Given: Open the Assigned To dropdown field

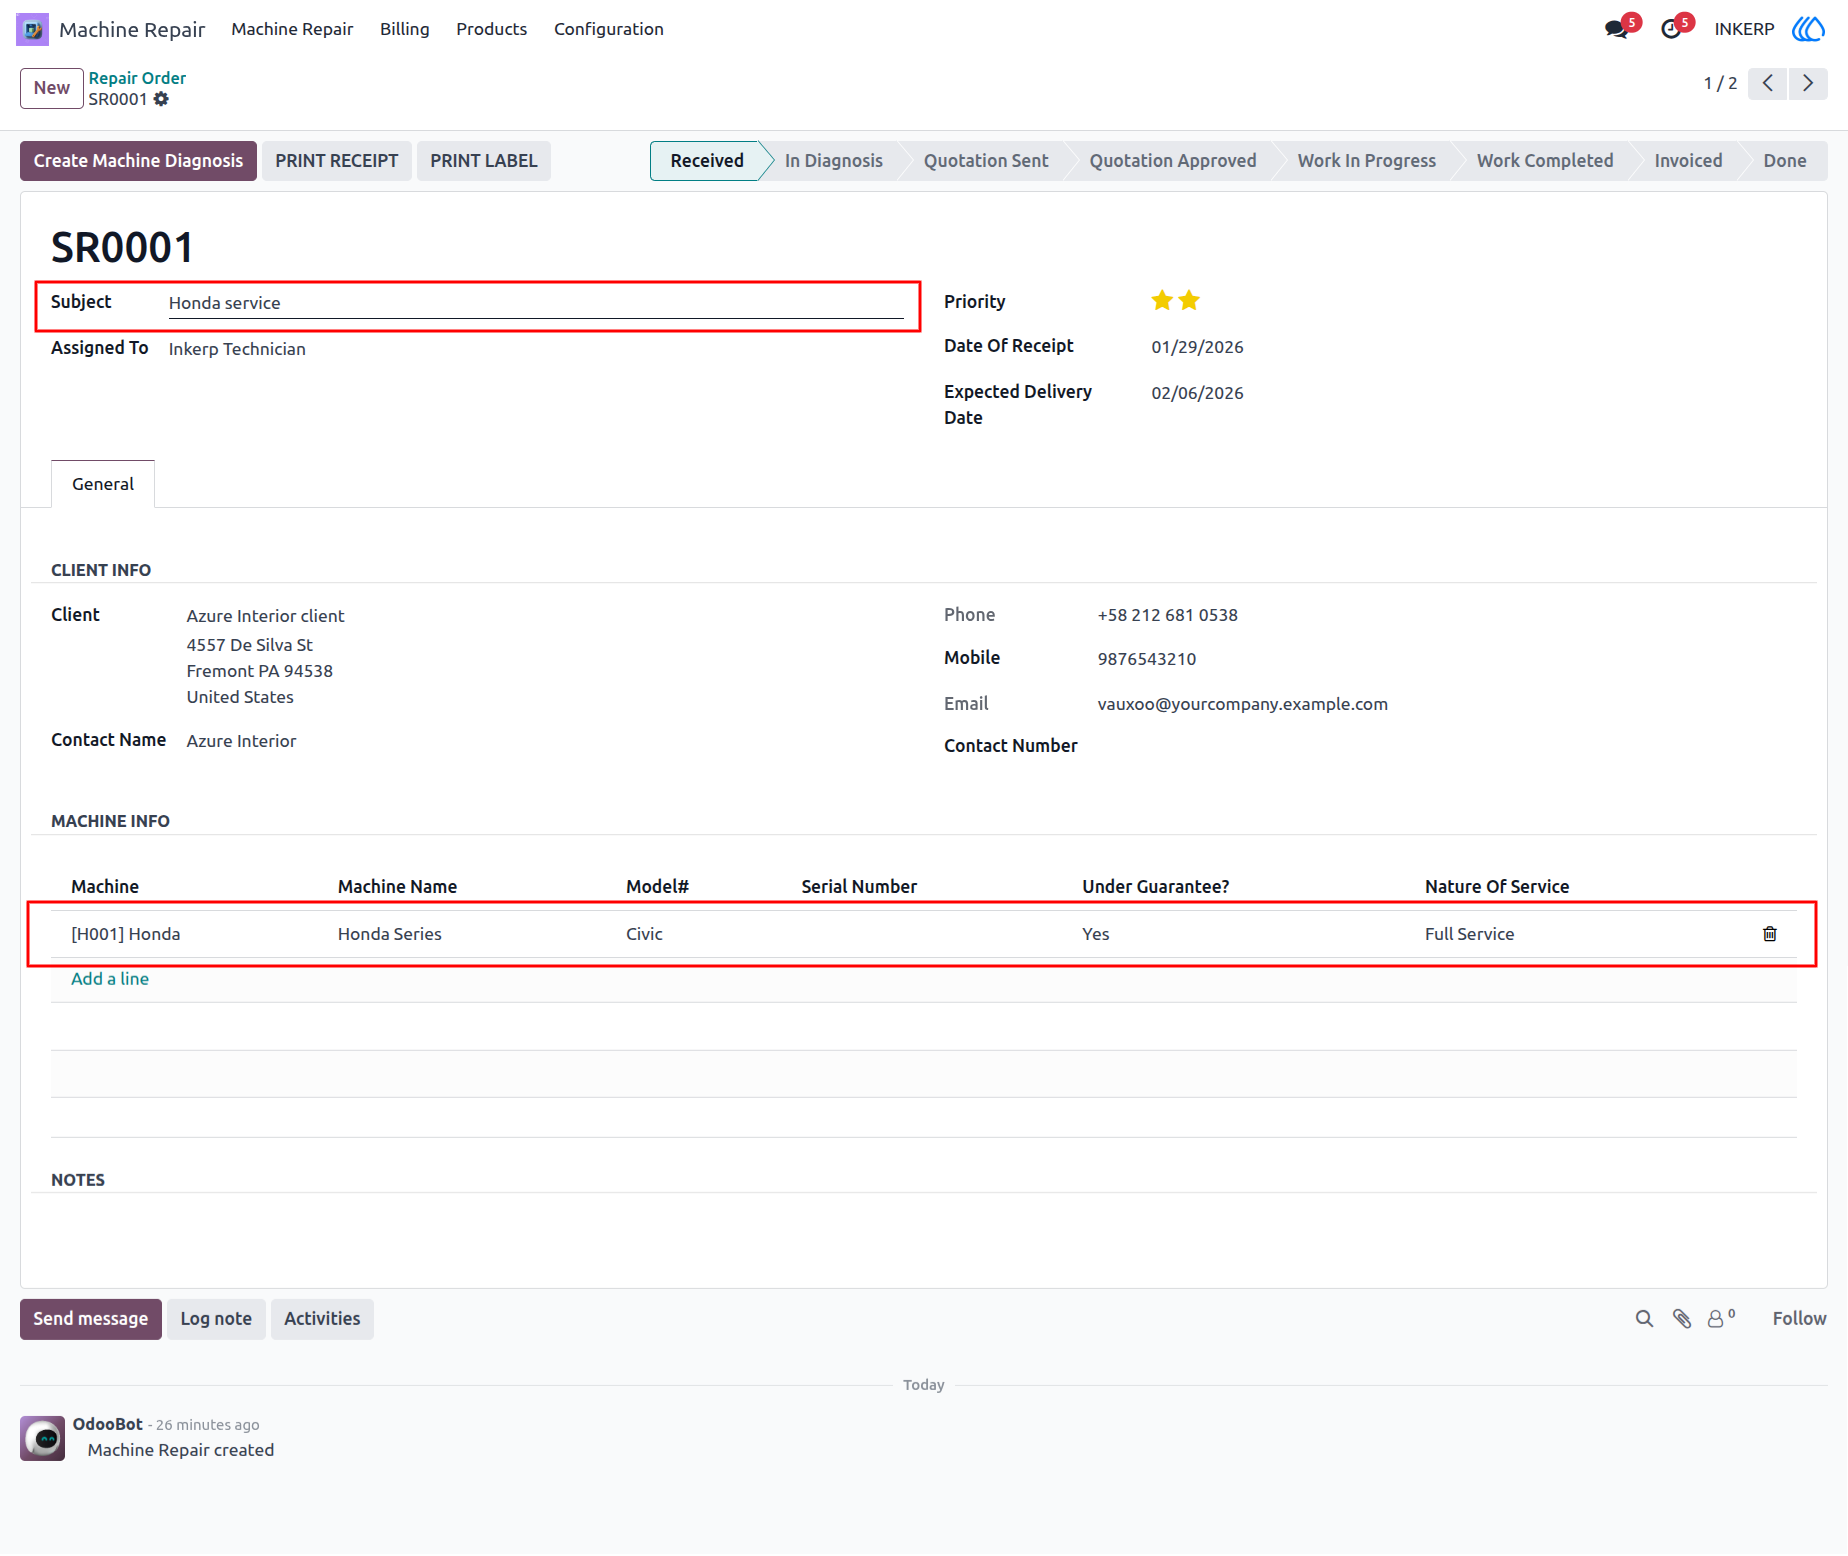Looking at the screenshot, I should click(536, 349).
